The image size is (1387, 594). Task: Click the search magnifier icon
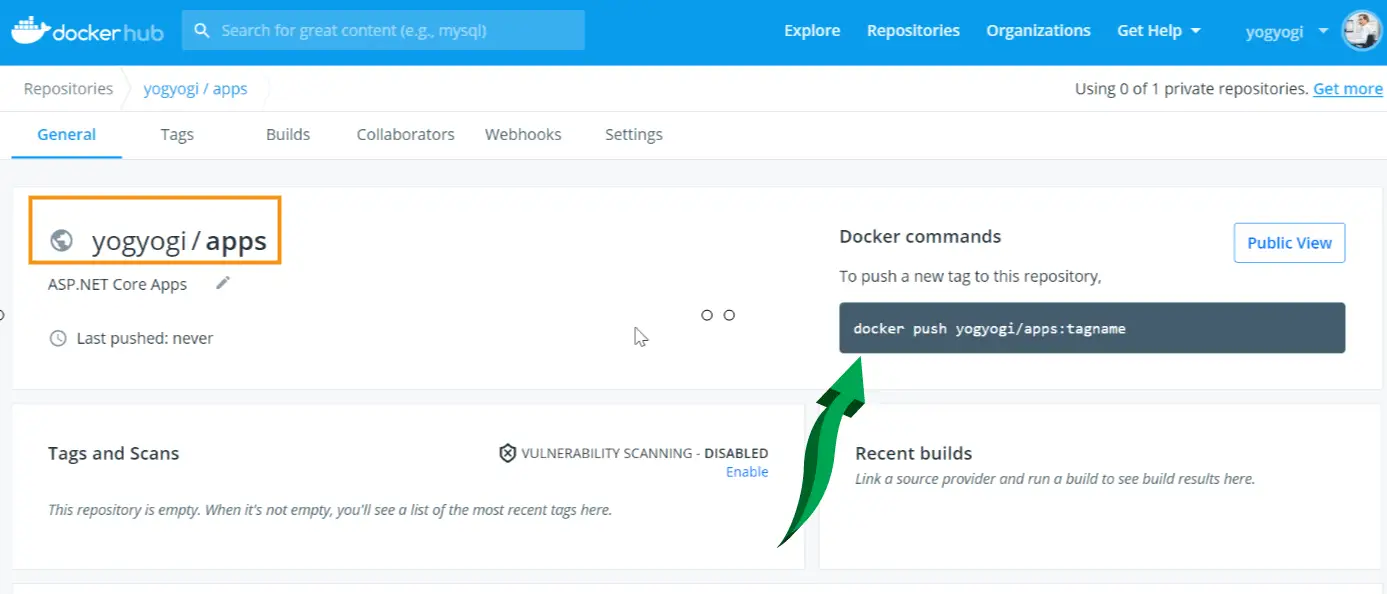pos(201,31)
